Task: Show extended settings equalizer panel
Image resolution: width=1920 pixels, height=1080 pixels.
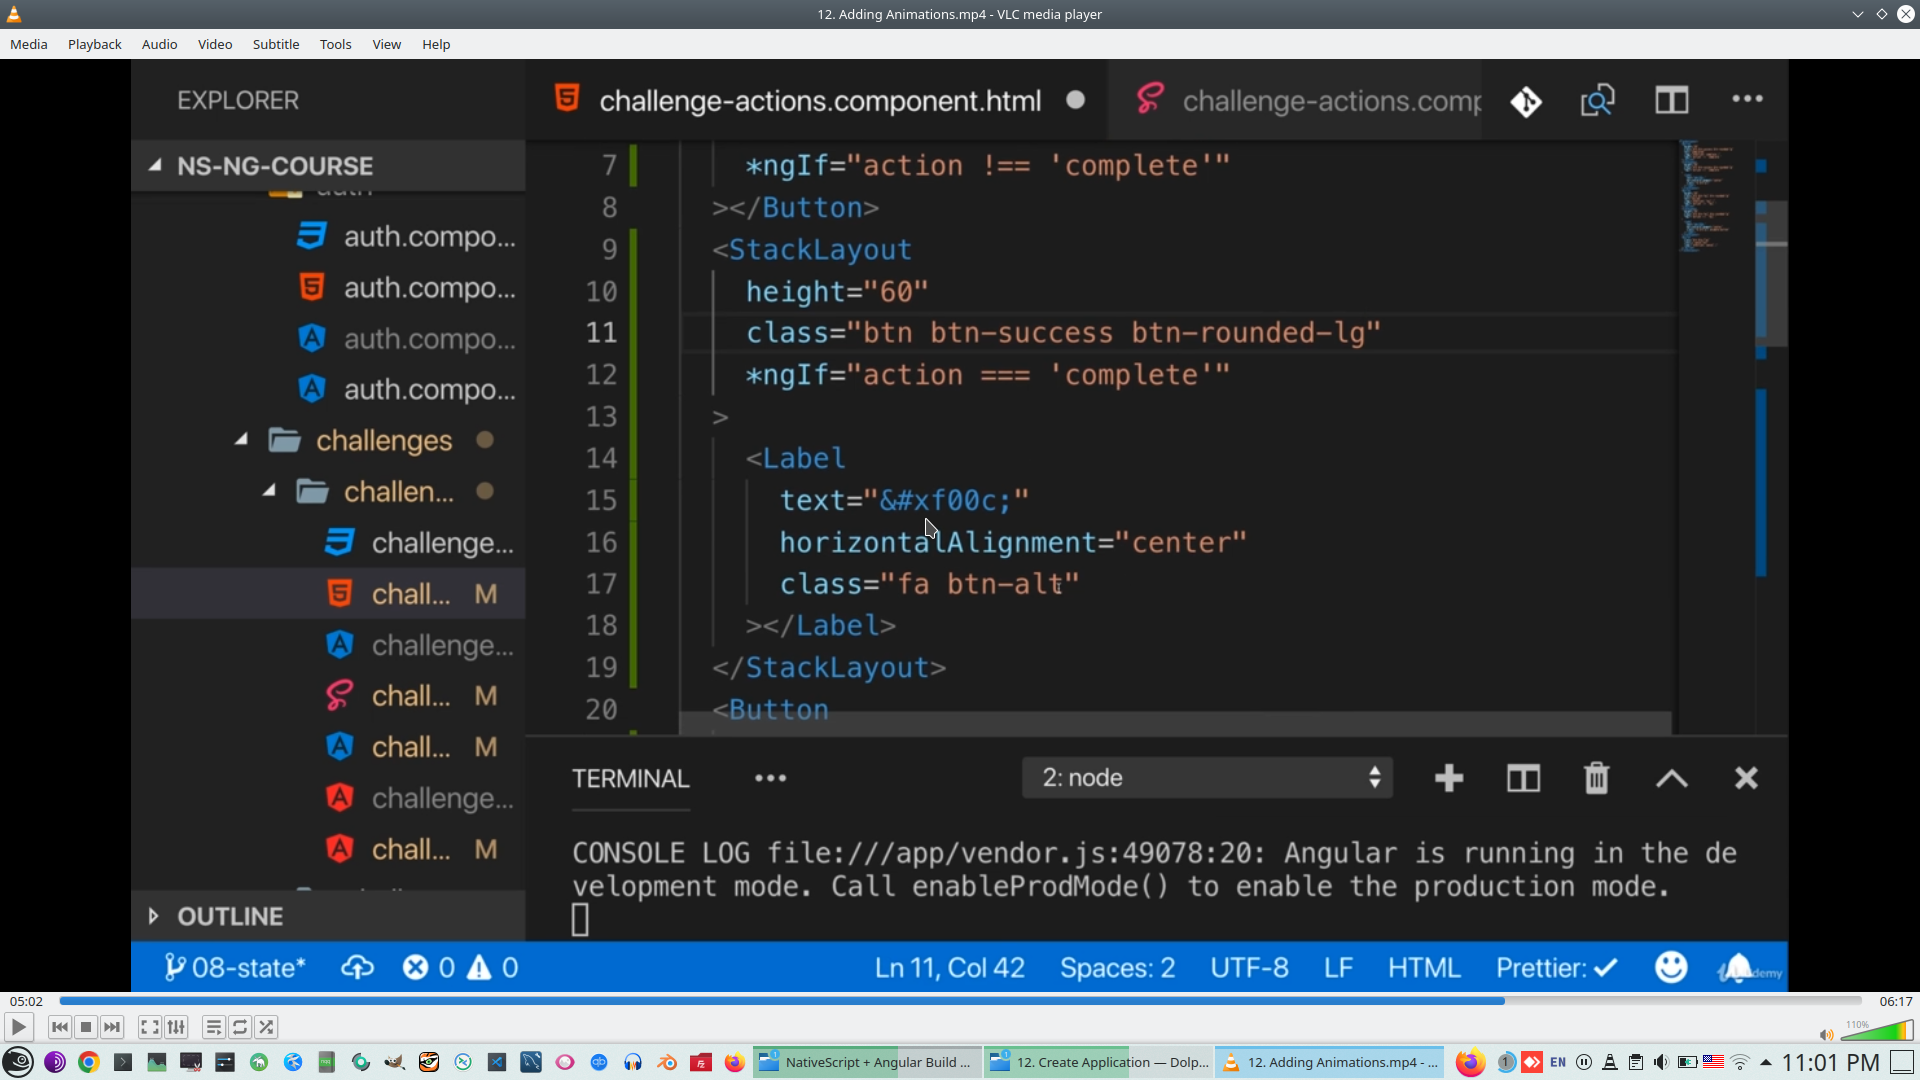Action: 176,1027
